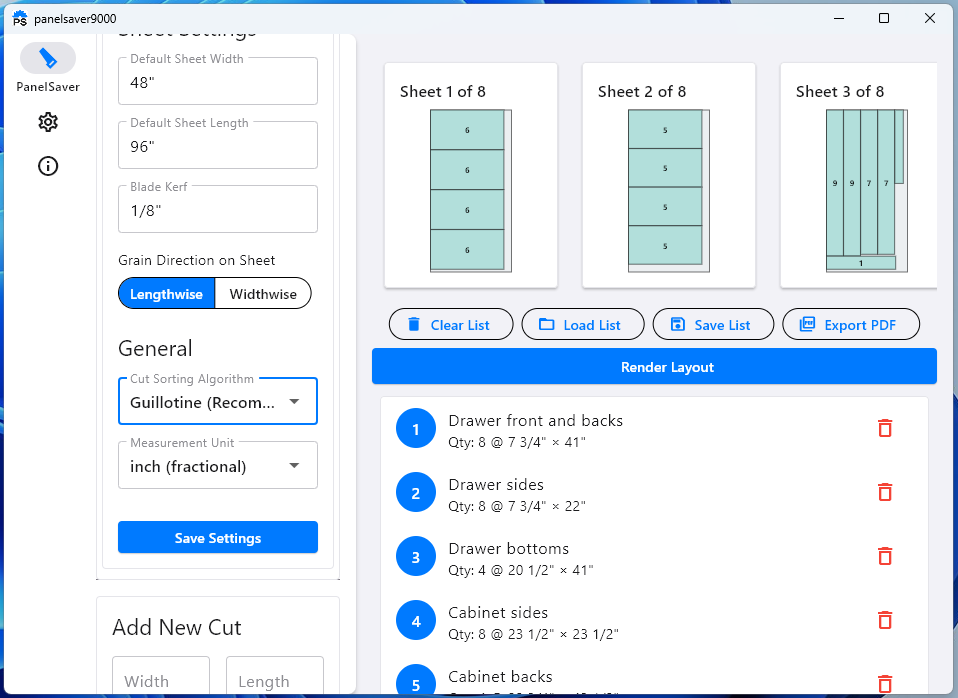This screenshot has width=958, height=698.
Task: Click Save Settings button
Action: pos(218,538)
